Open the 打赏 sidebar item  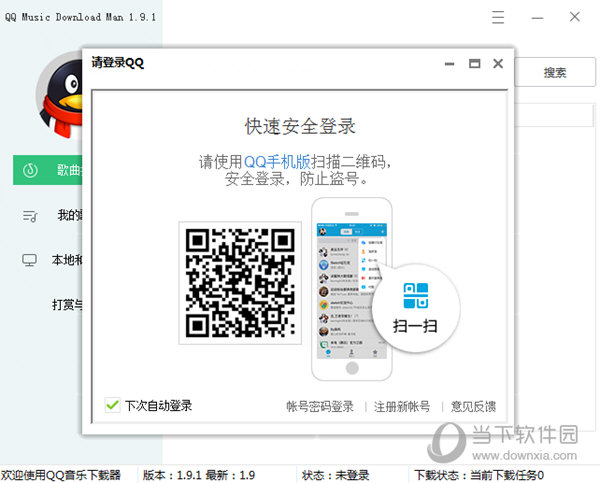click(x=67, y=305)
